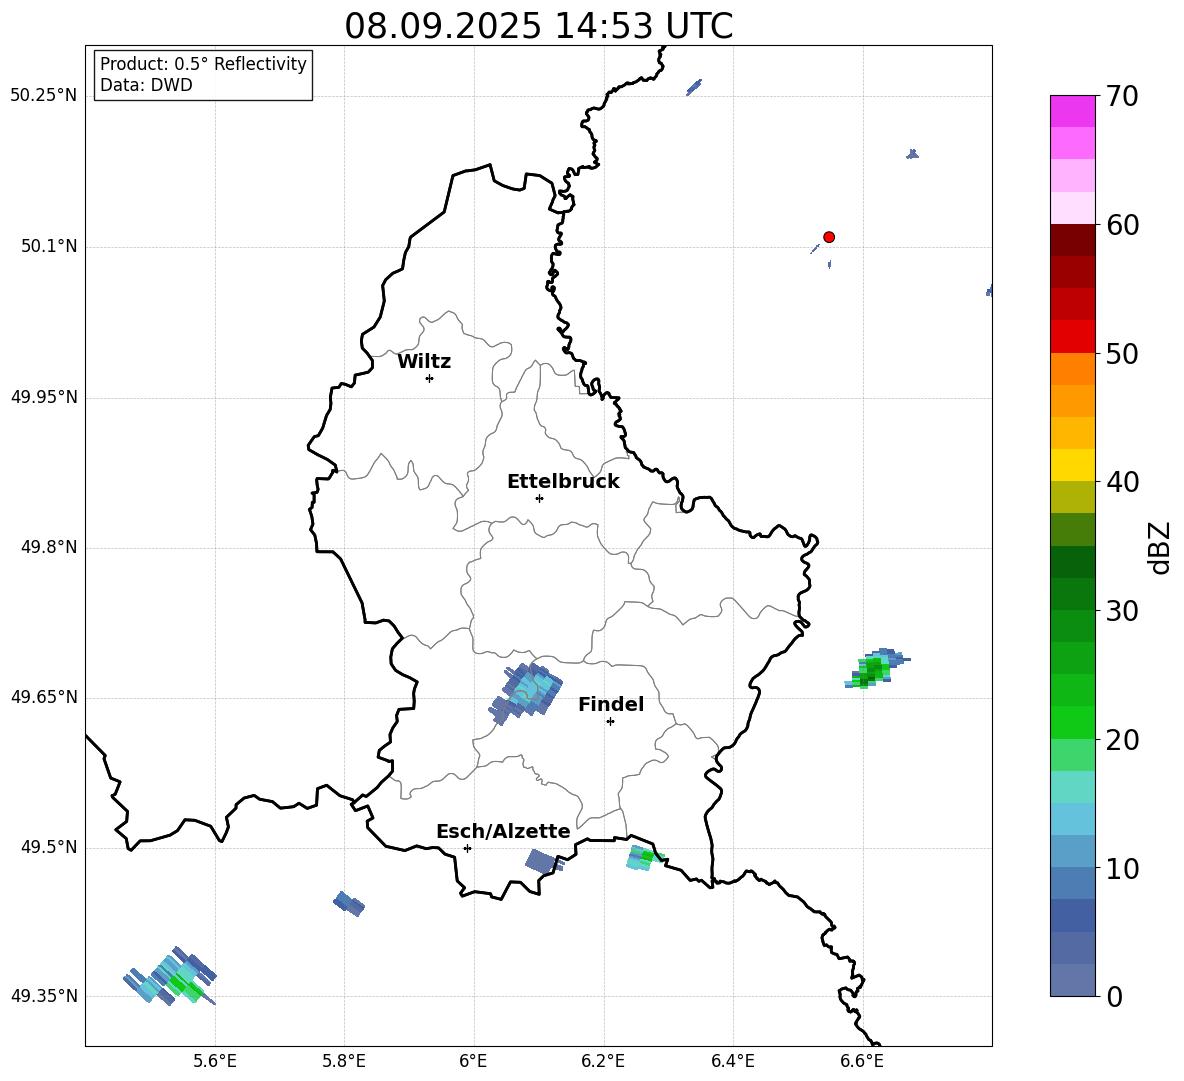Image resolution: width=1184 pixels, height=1081 pixels.
Task: Click colorbar tick value 20
Action: coord(1122,740)
